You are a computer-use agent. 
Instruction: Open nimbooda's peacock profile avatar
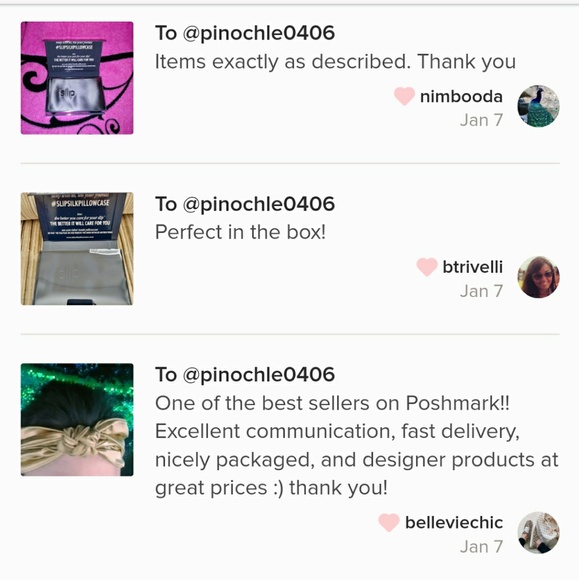[x=538, y=106]
